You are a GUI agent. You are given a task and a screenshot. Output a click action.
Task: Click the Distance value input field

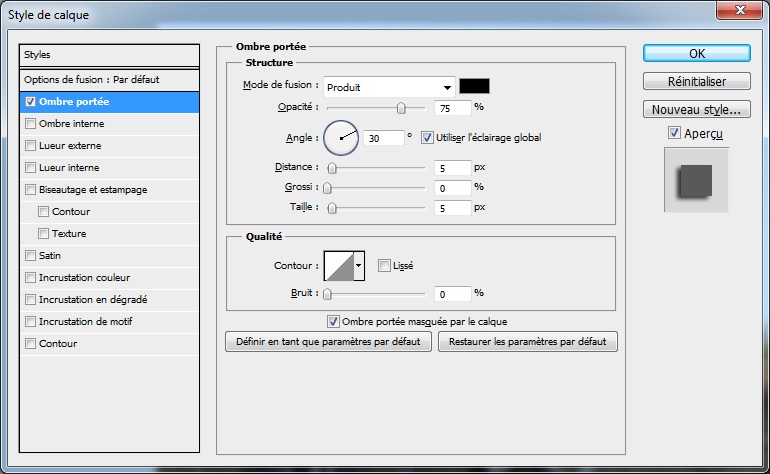(452, 168)
